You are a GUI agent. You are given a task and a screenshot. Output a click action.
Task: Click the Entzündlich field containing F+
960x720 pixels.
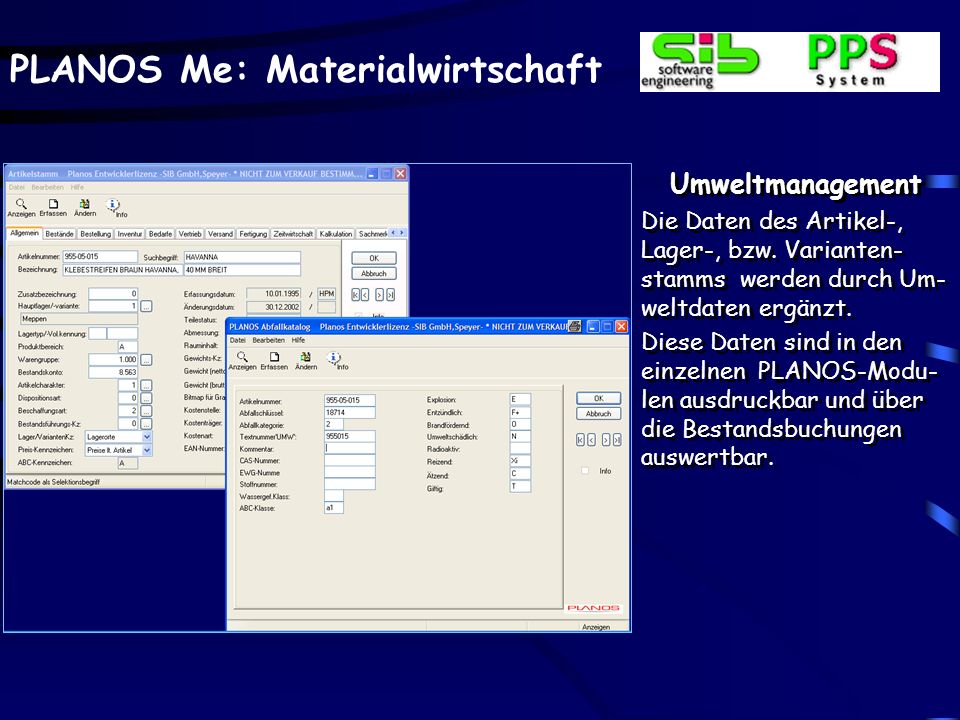[x=520, y=413]
